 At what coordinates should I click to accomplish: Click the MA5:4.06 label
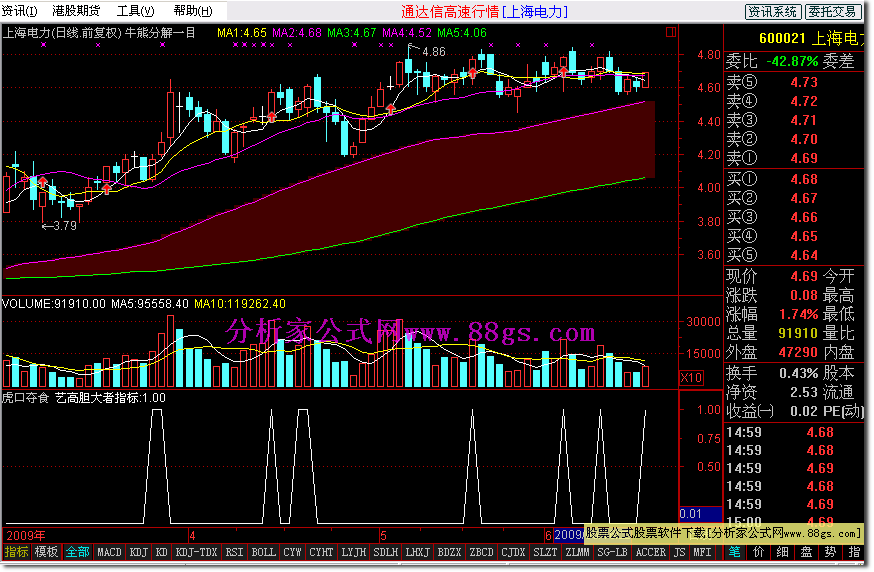(462, 33)
